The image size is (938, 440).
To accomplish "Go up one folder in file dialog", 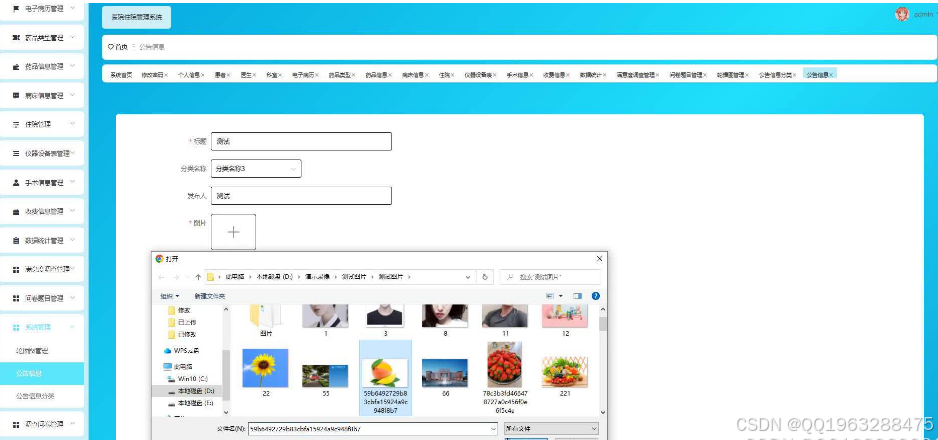I will click(198, 277).
